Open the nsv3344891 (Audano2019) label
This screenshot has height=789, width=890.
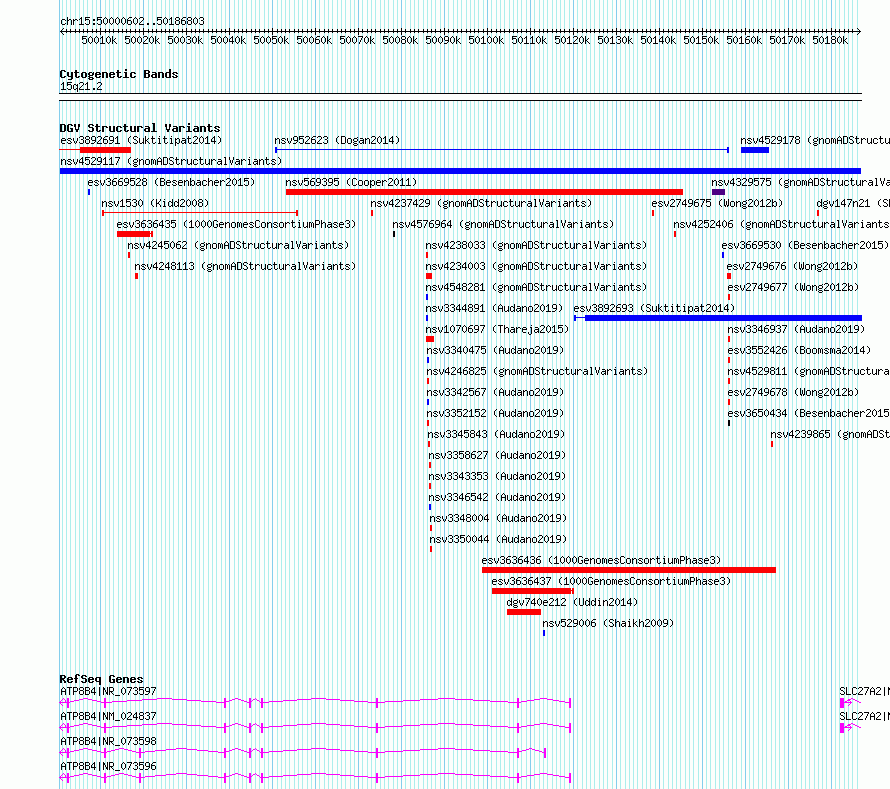click(x=494, y=308)
